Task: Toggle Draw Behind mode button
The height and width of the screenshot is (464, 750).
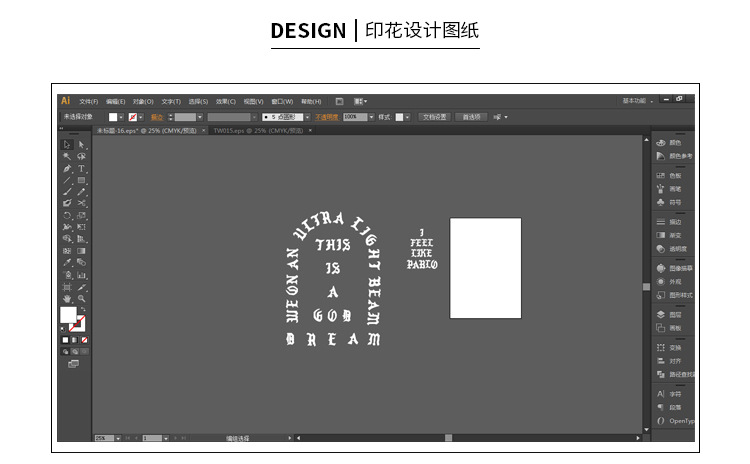Action: [75, 352]
